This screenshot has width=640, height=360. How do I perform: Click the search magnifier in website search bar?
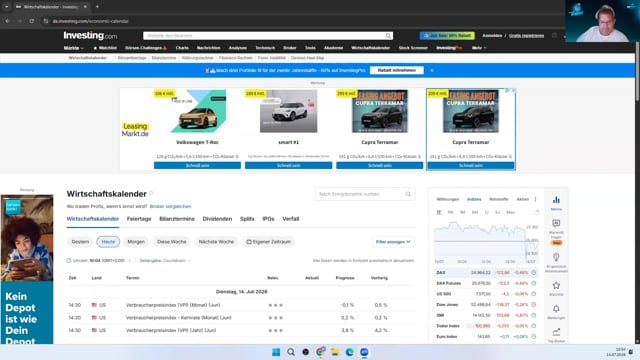click(x=388, y=36)
